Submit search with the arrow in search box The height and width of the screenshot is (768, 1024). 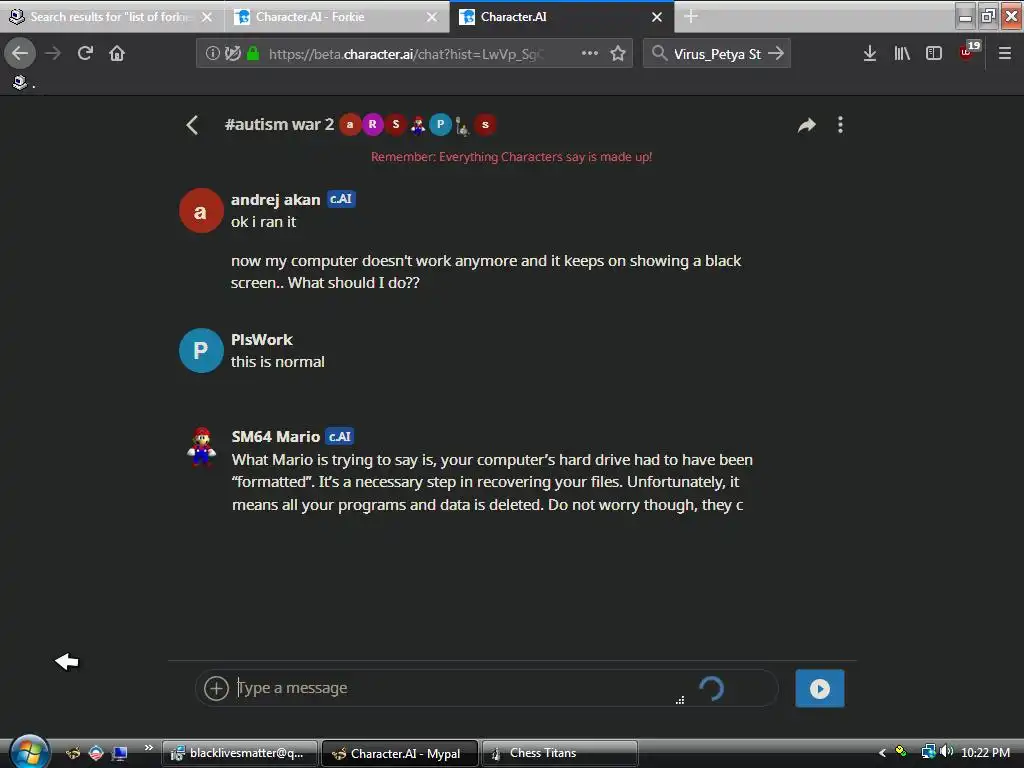click(x=776, y=53)
